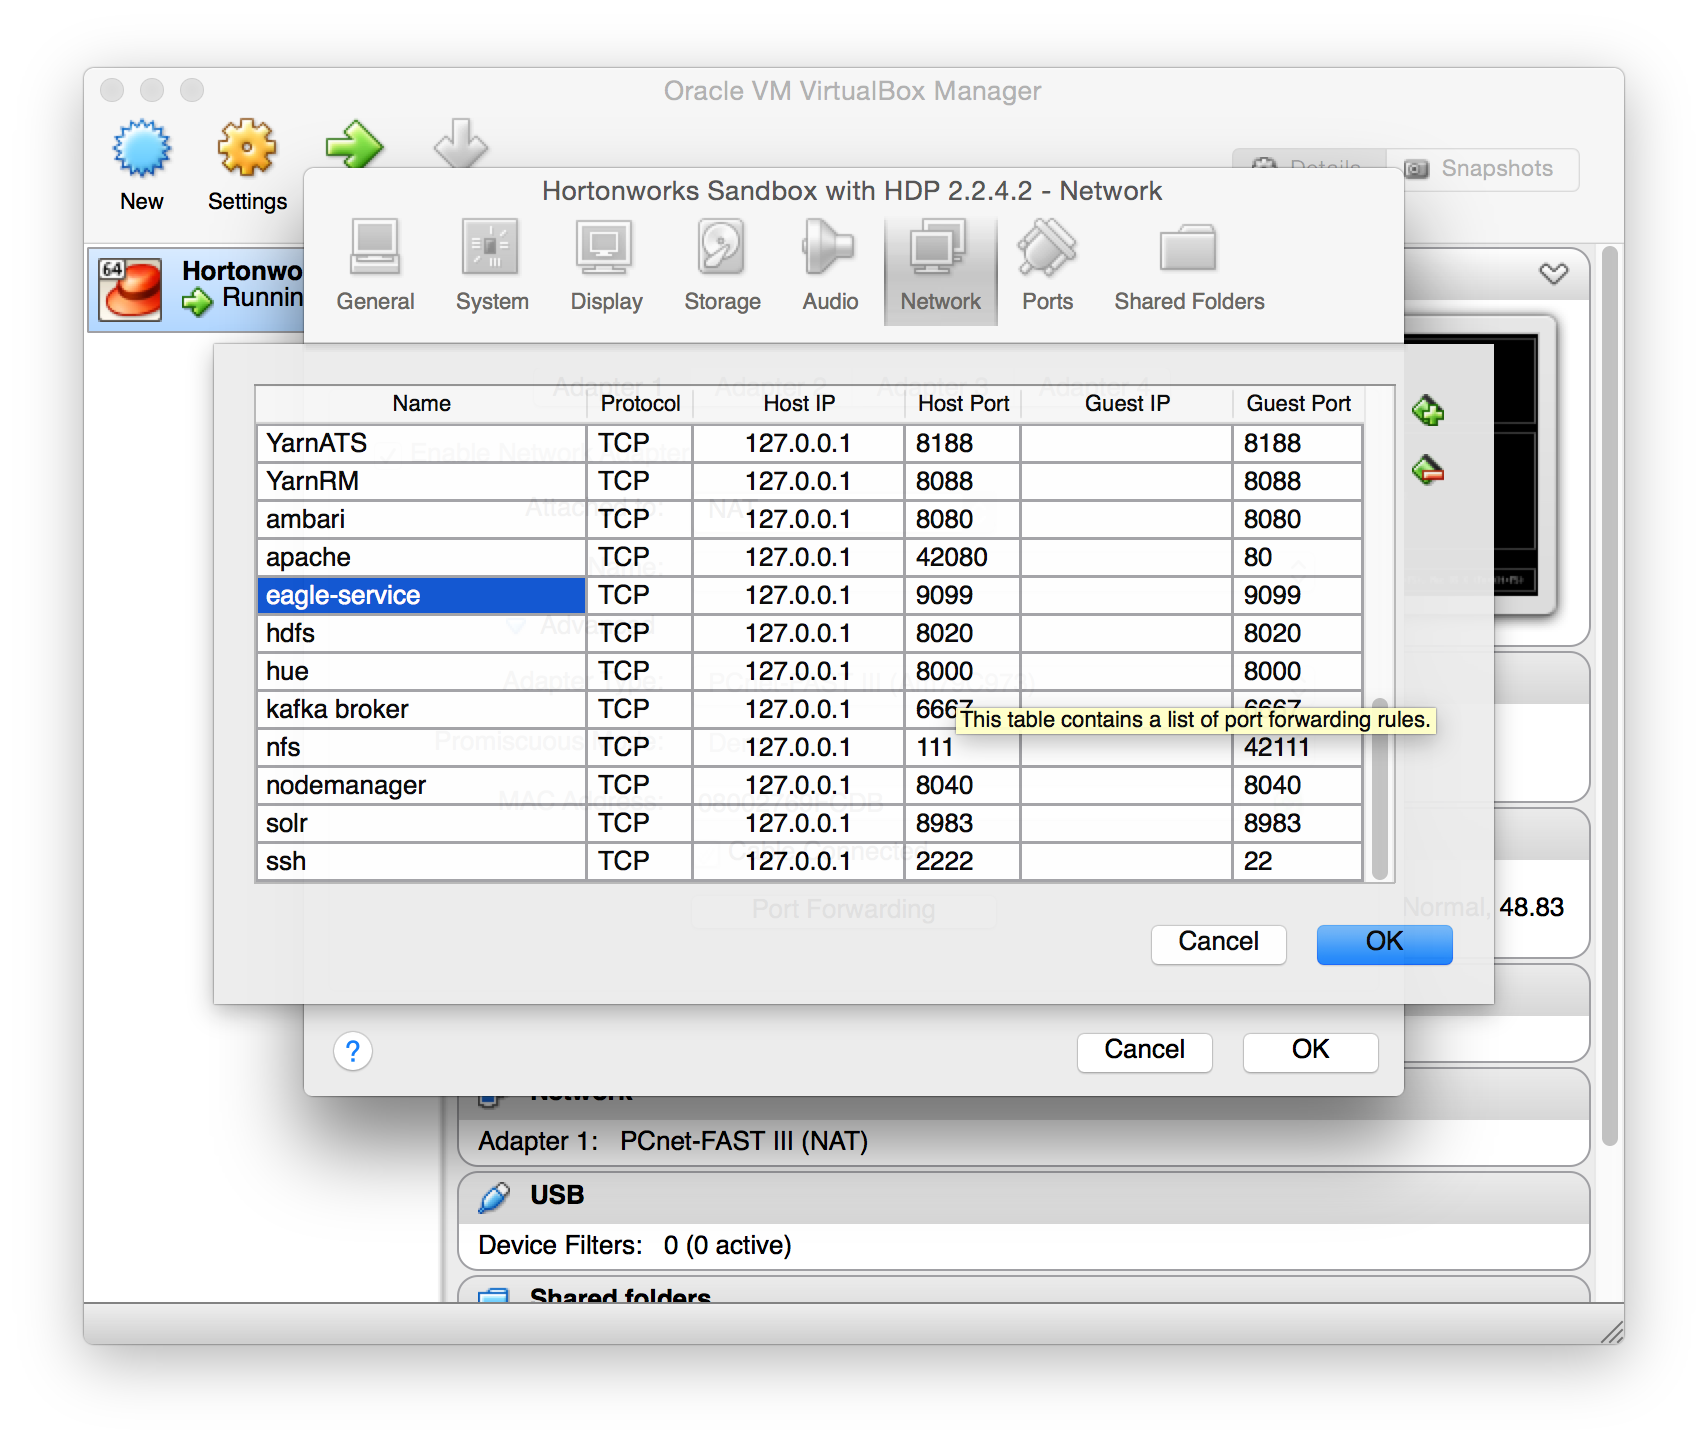Viewport: 1708px width, 1444px height.
Task: Click the add port forwarding rule icon
Action: [x=1427, y=411]
